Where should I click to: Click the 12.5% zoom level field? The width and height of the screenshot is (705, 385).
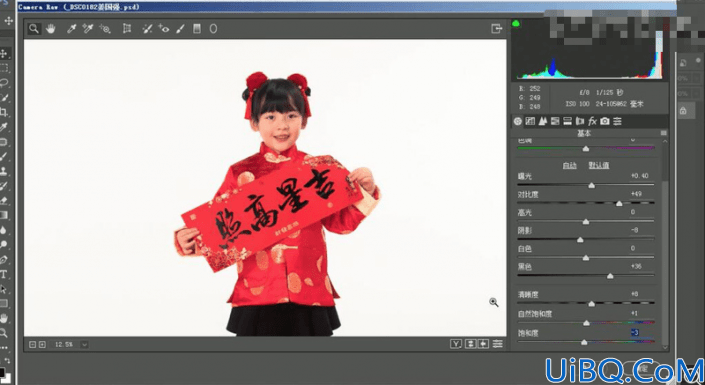(x=64, y=345)
